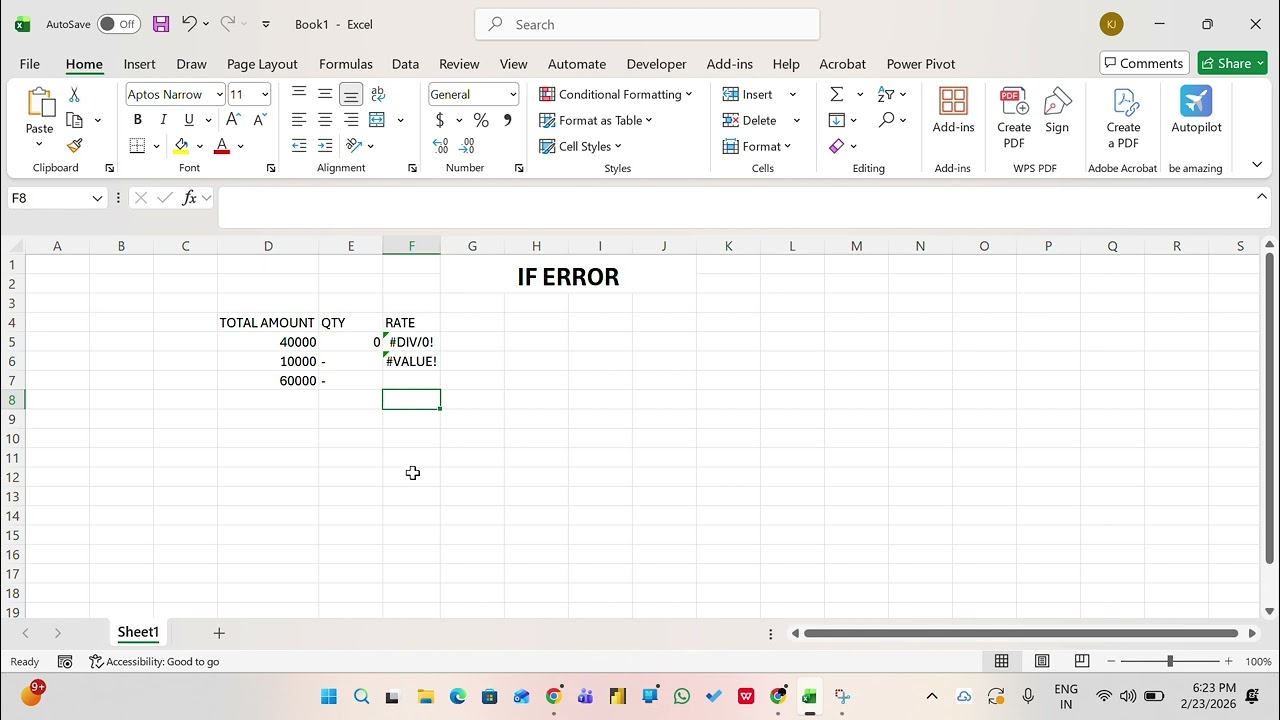This screenshot has height=720, width=1280.
Task: Toggle Underline formatting
Action: coord(189,120)
